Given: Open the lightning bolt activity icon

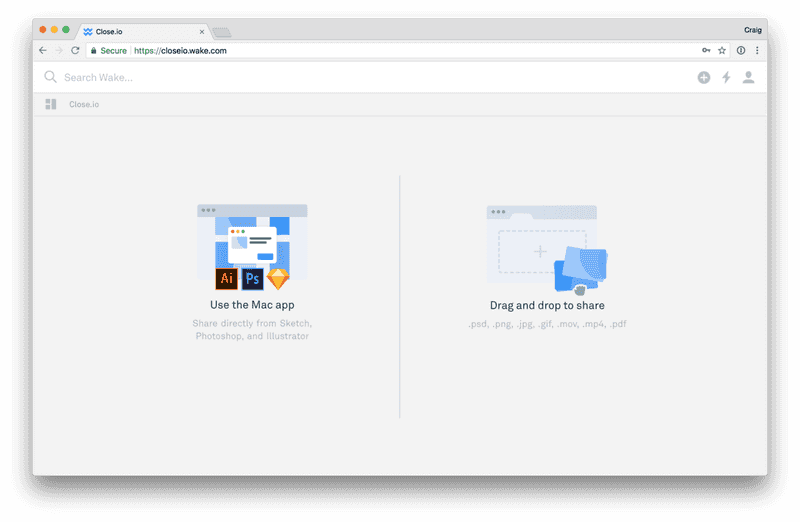Looking at the screenshot, I should pos(726,78).
